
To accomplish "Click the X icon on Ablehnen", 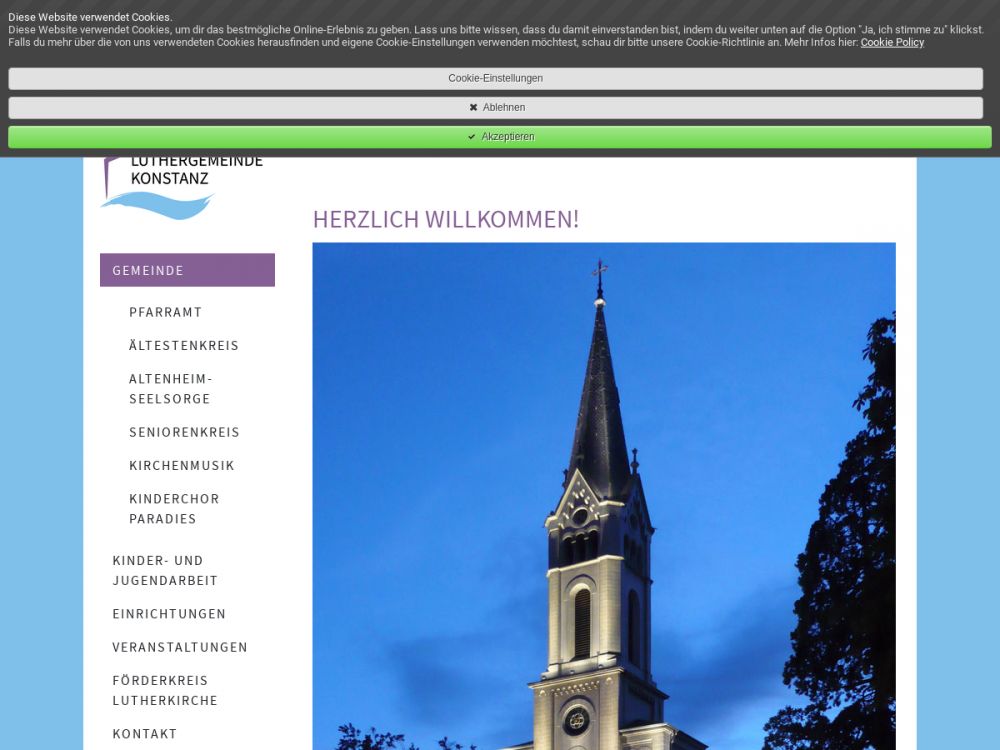I will click(x=473, y=108).
